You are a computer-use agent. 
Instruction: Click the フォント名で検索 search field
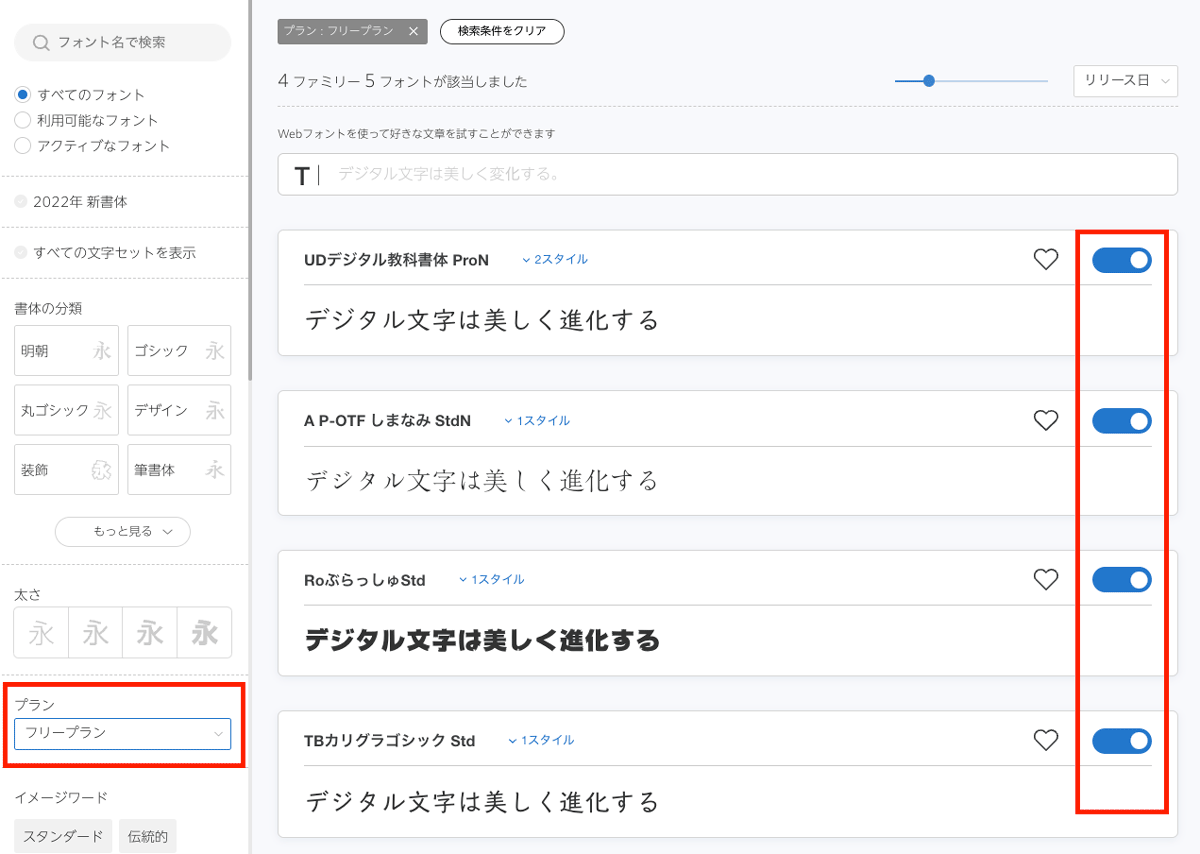(122, 43)
